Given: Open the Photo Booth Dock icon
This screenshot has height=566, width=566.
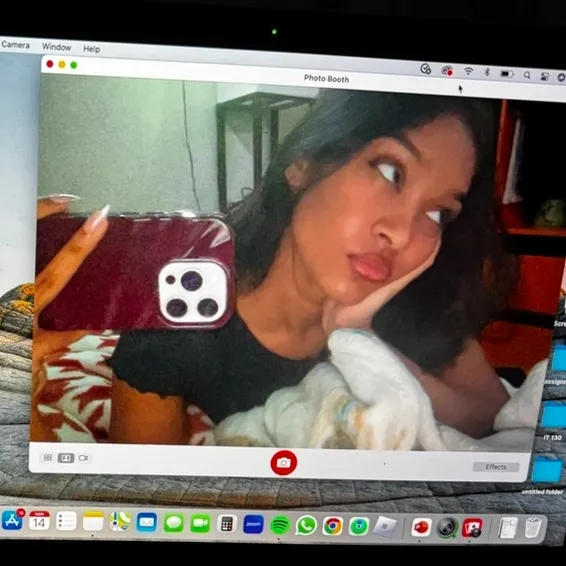Looking at the screenshot, I should point(472,527).
